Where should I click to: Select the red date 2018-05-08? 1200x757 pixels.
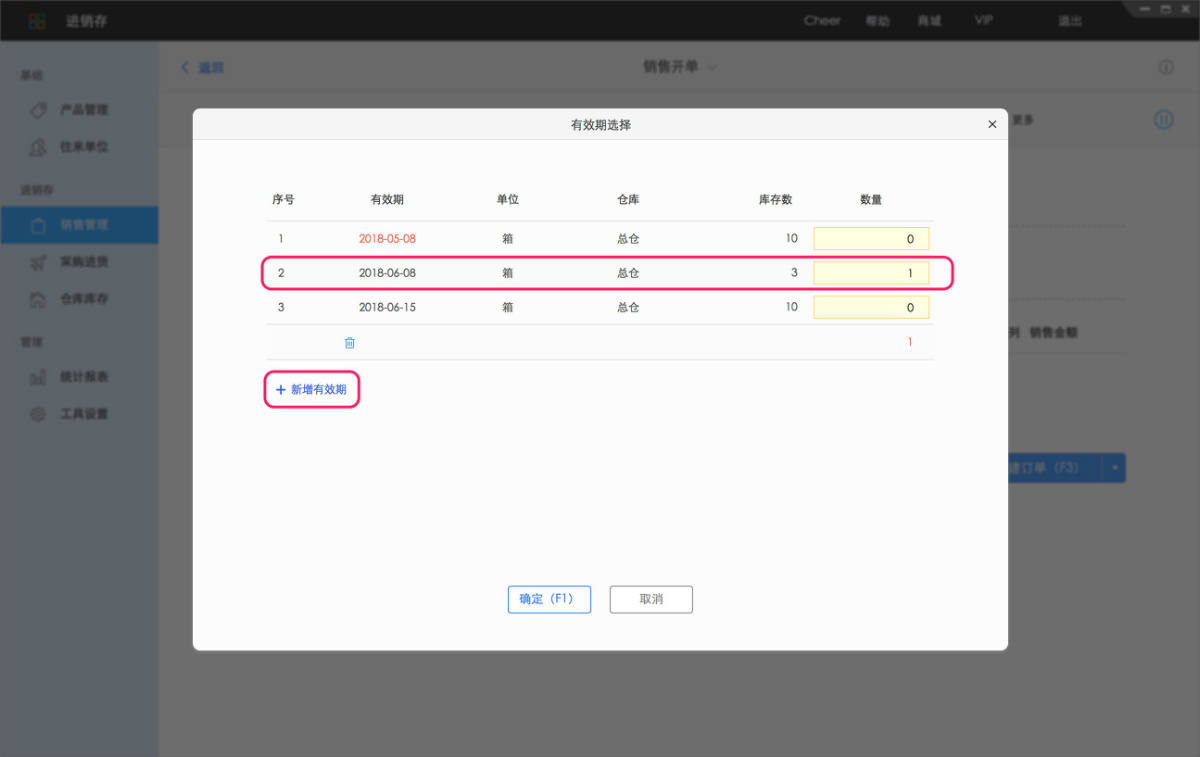tap(387, 239)
